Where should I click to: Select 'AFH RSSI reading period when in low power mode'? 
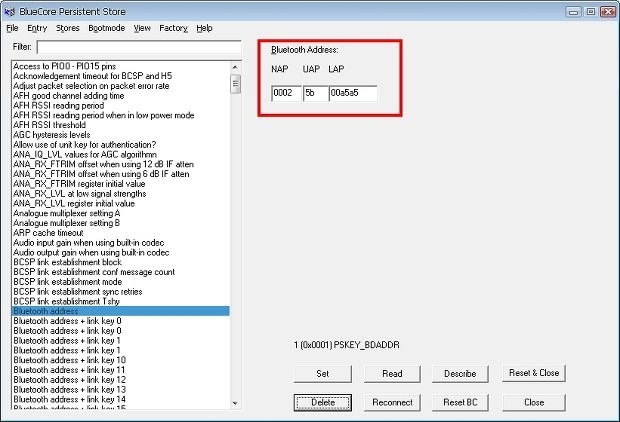tap(121, 115)
